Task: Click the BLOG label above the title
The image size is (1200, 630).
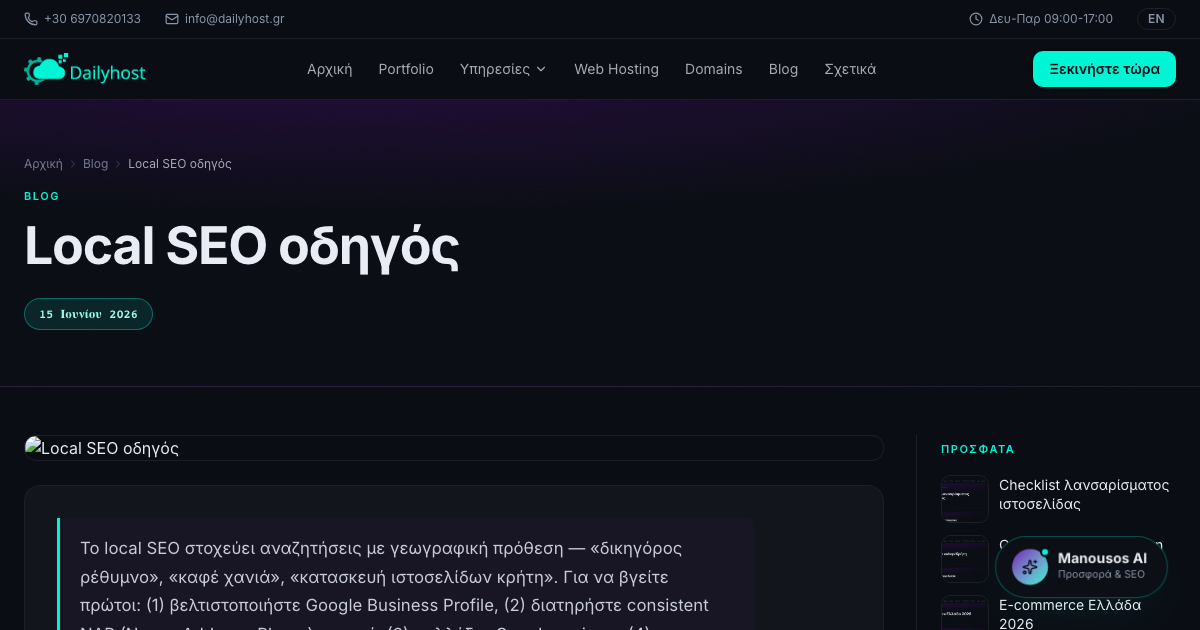Action: point(42,196)
